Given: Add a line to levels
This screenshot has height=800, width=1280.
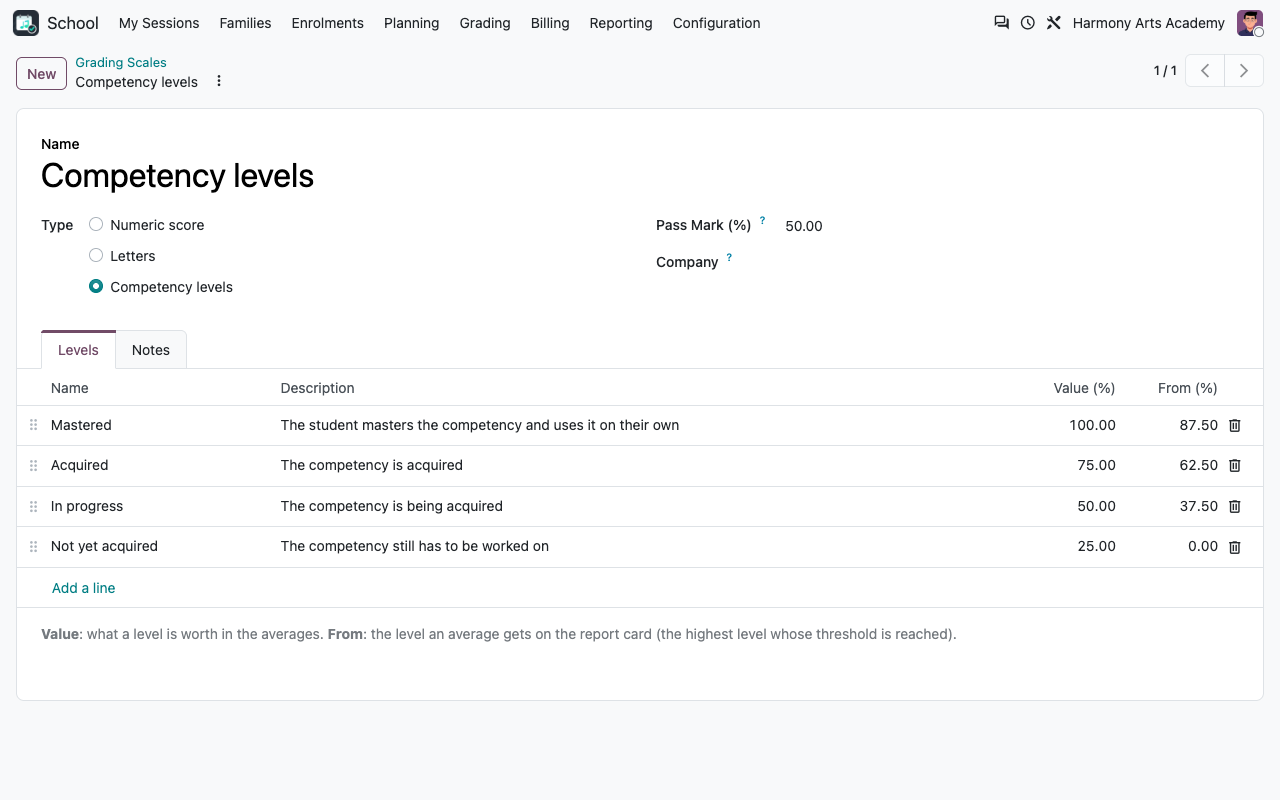Looking at the screenshot, I should click(83, 588).
